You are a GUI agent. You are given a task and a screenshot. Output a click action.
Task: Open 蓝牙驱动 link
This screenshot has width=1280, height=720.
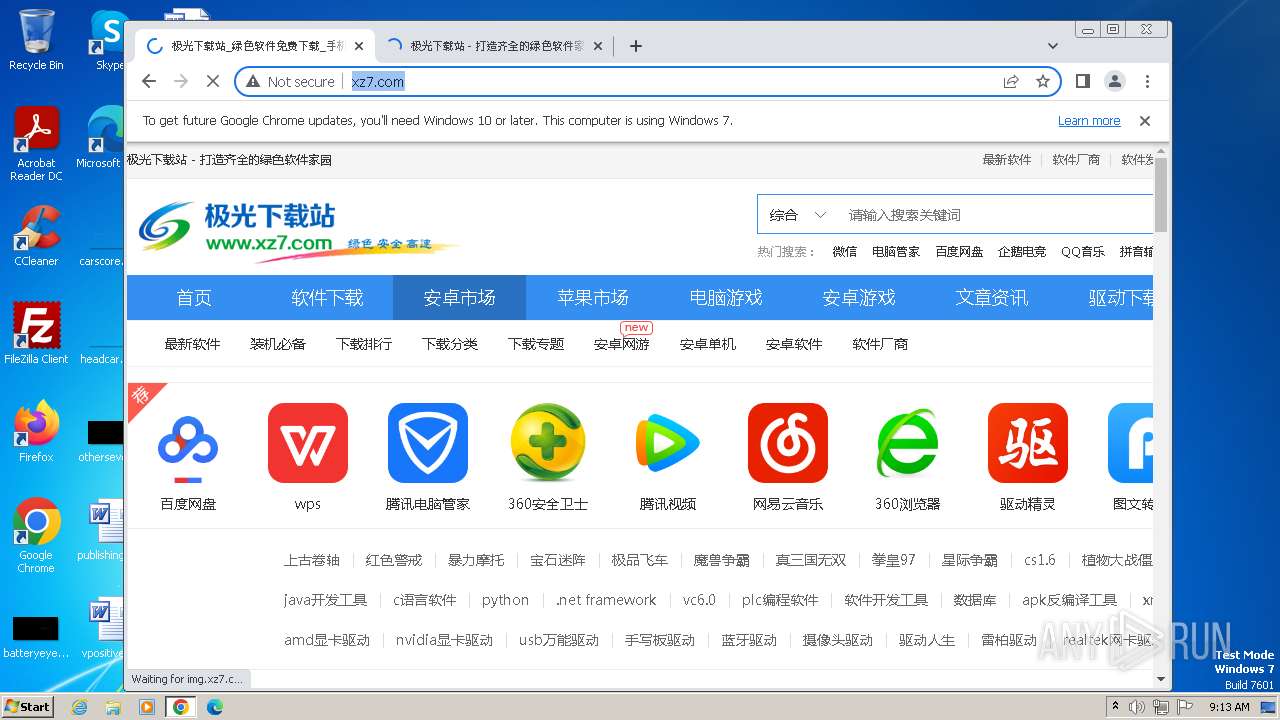tap(749, 640)
